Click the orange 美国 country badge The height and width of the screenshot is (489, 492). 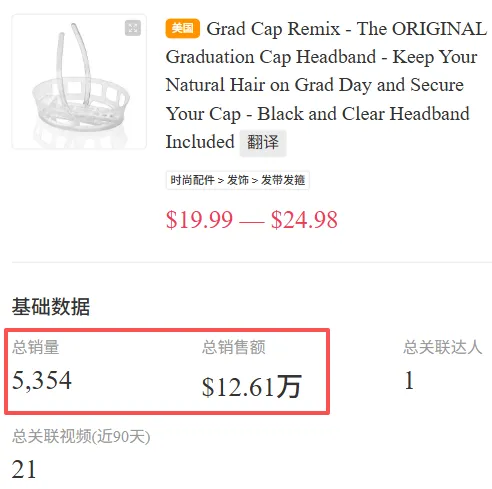[x=182, y=28]
